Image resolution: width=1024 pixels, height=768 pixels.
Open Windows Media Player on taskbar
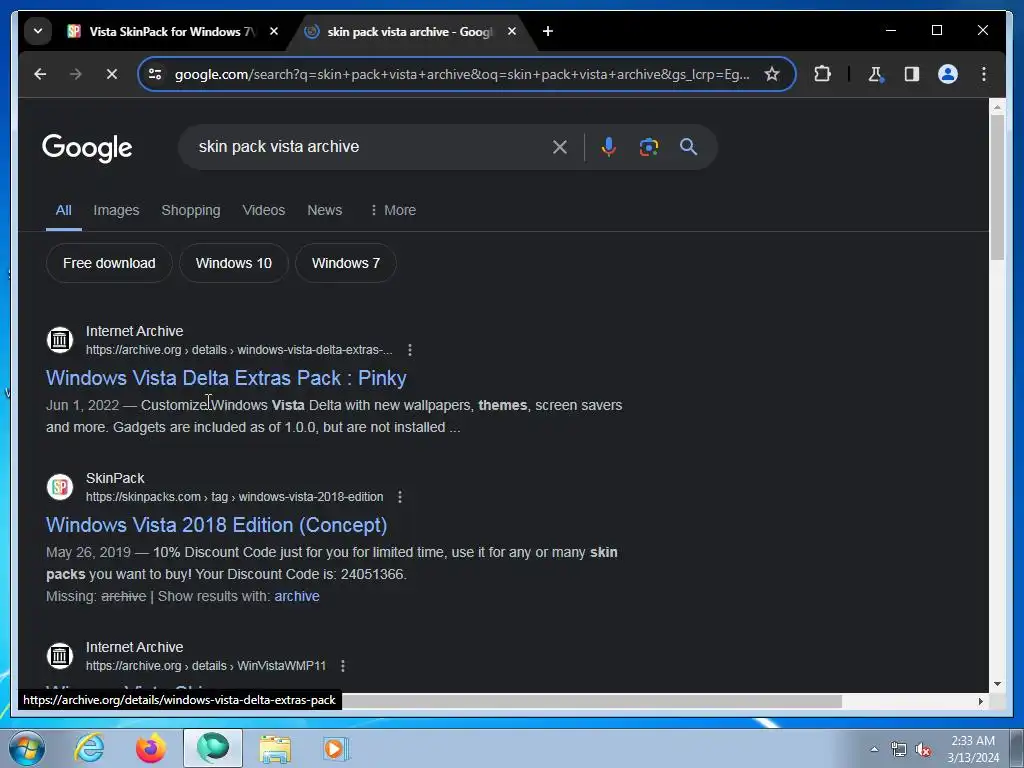coord(336,748)
